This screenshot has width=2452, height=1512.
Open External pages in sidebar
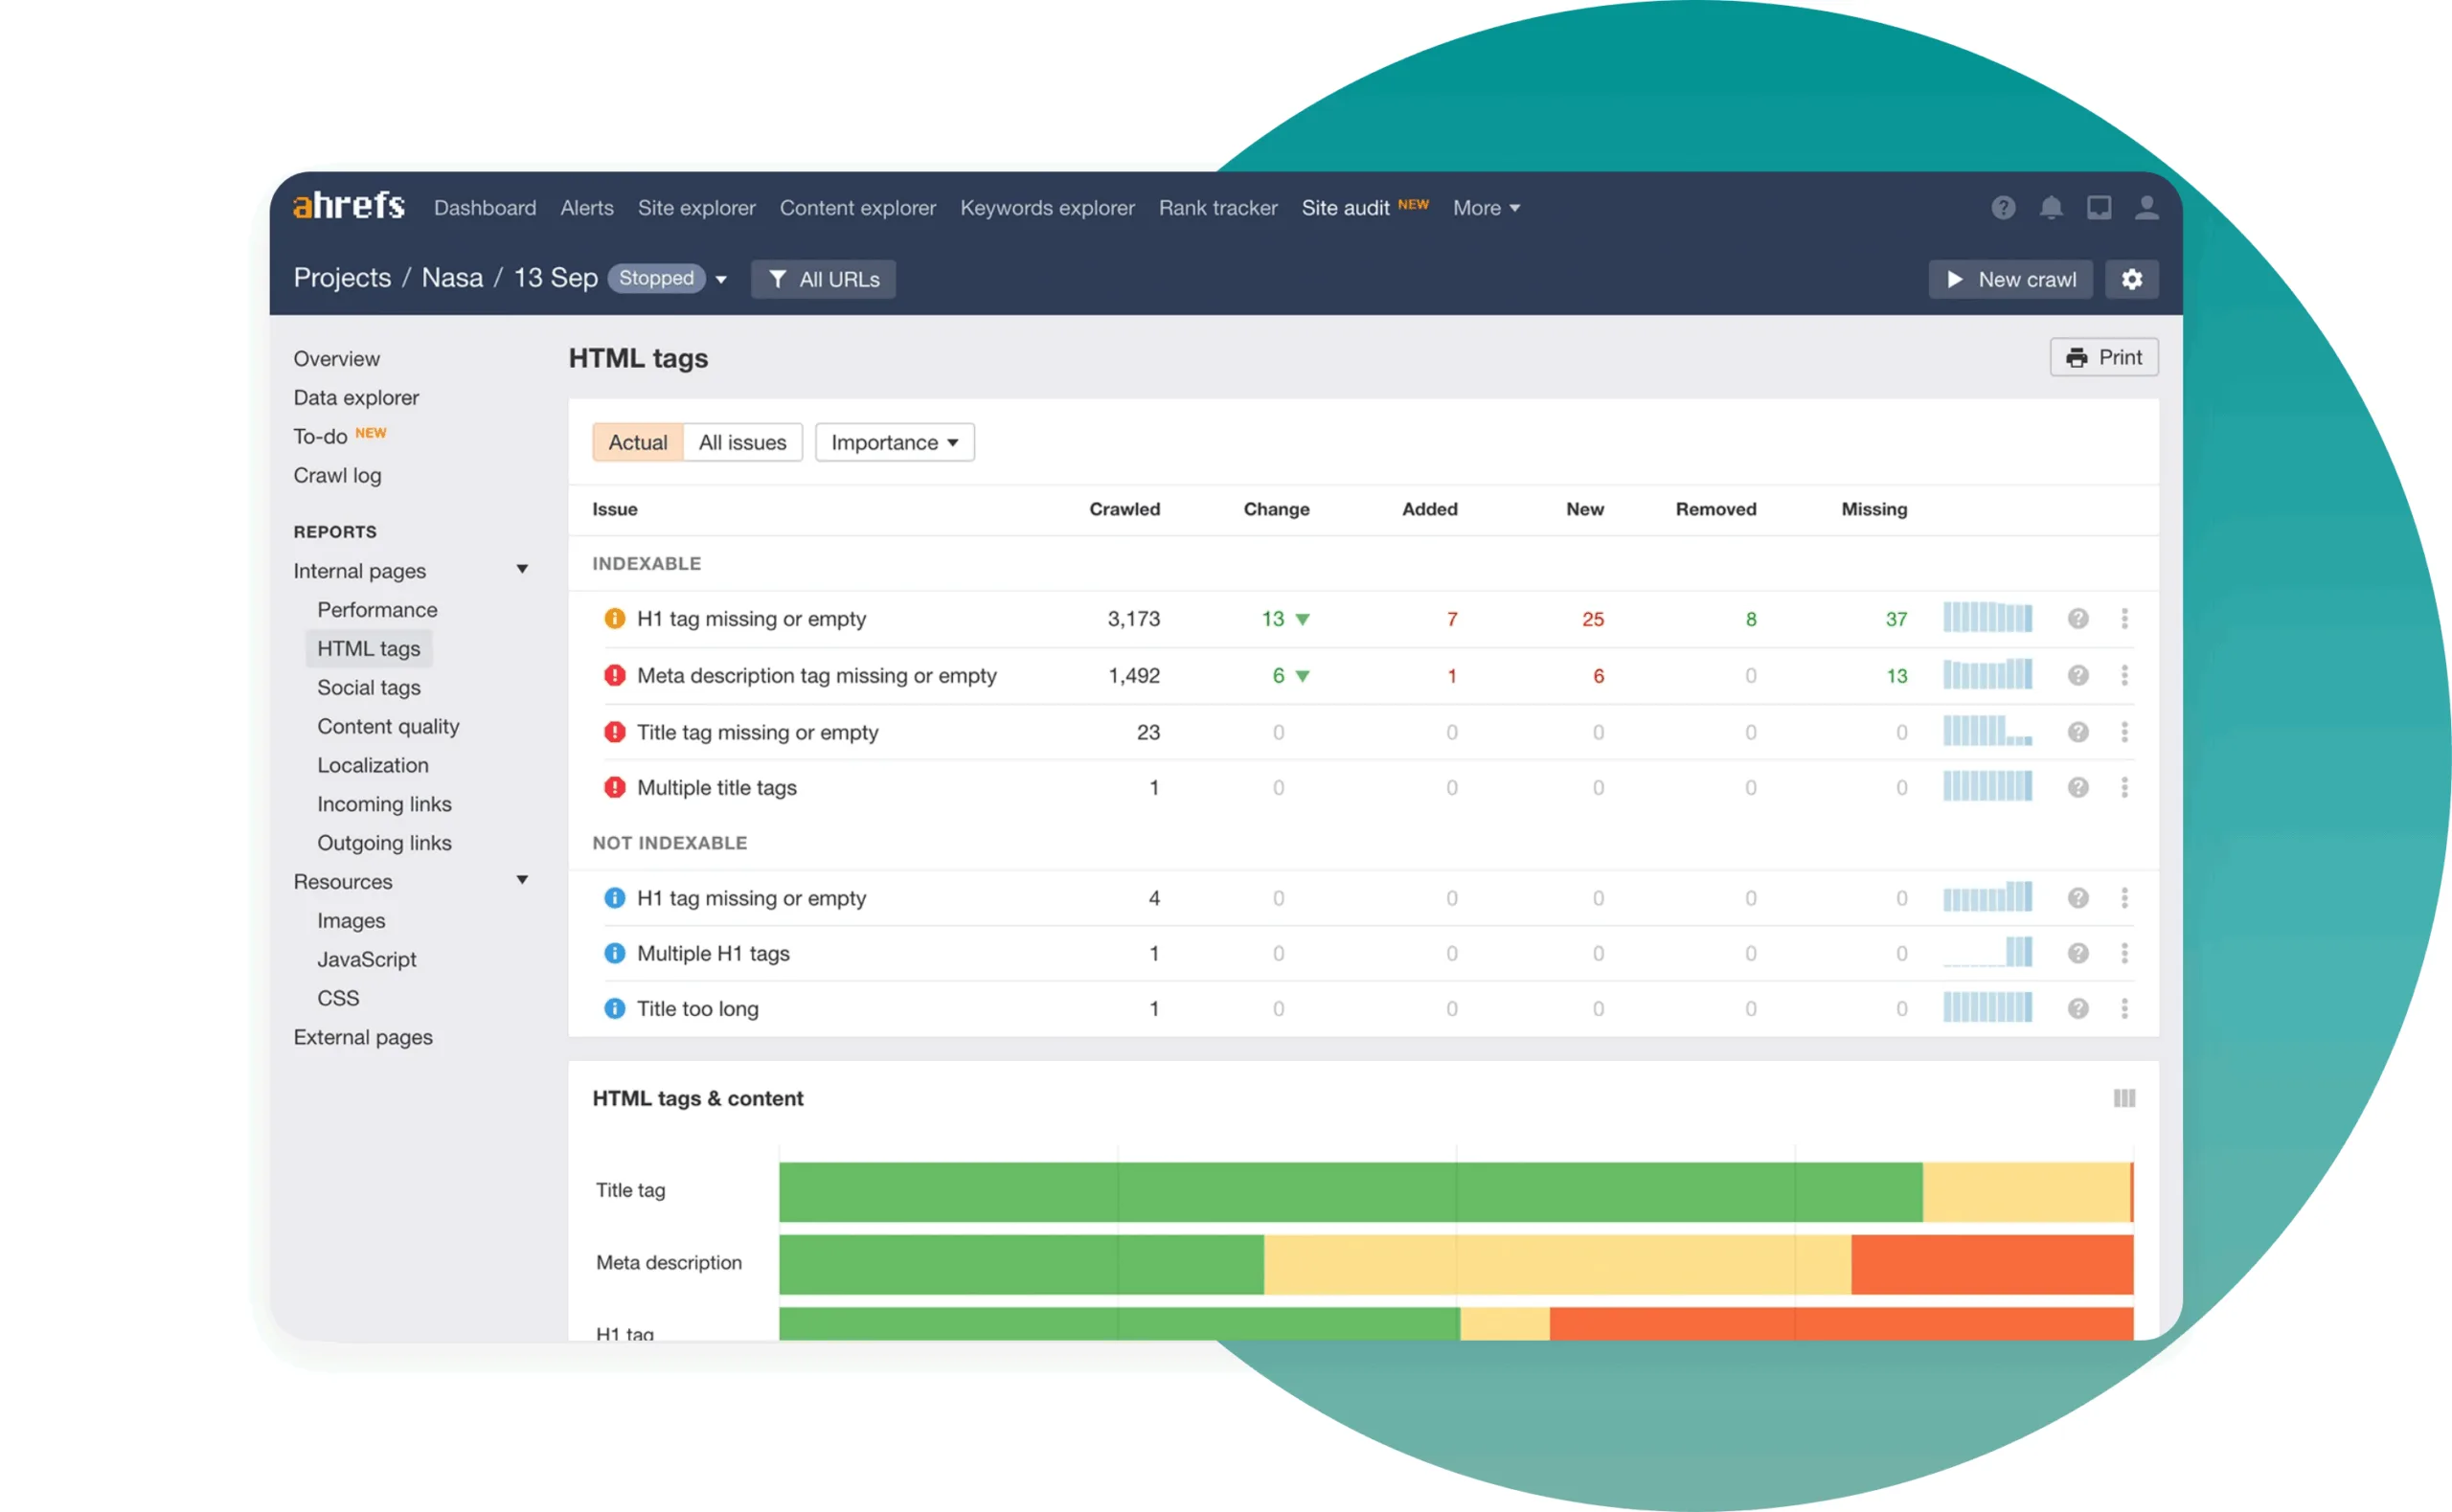pos(363,1037)
